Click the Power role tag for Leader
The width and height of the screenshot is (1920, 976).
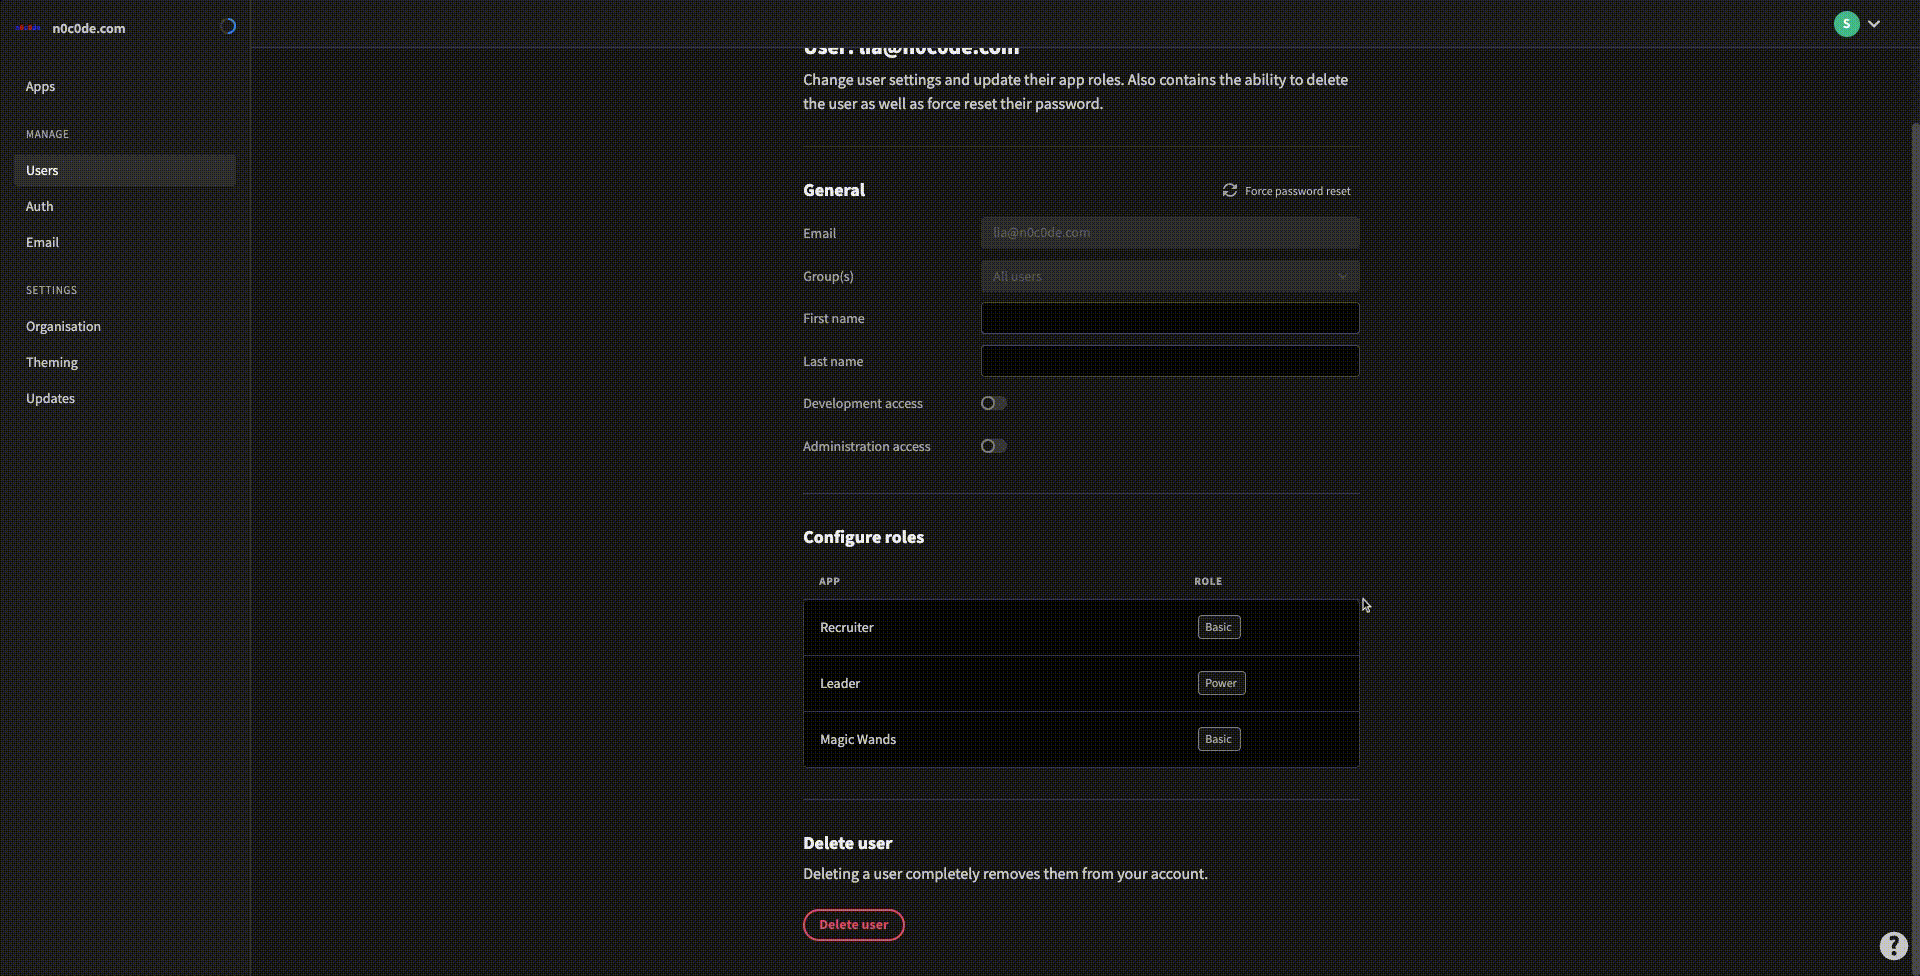1221,683
